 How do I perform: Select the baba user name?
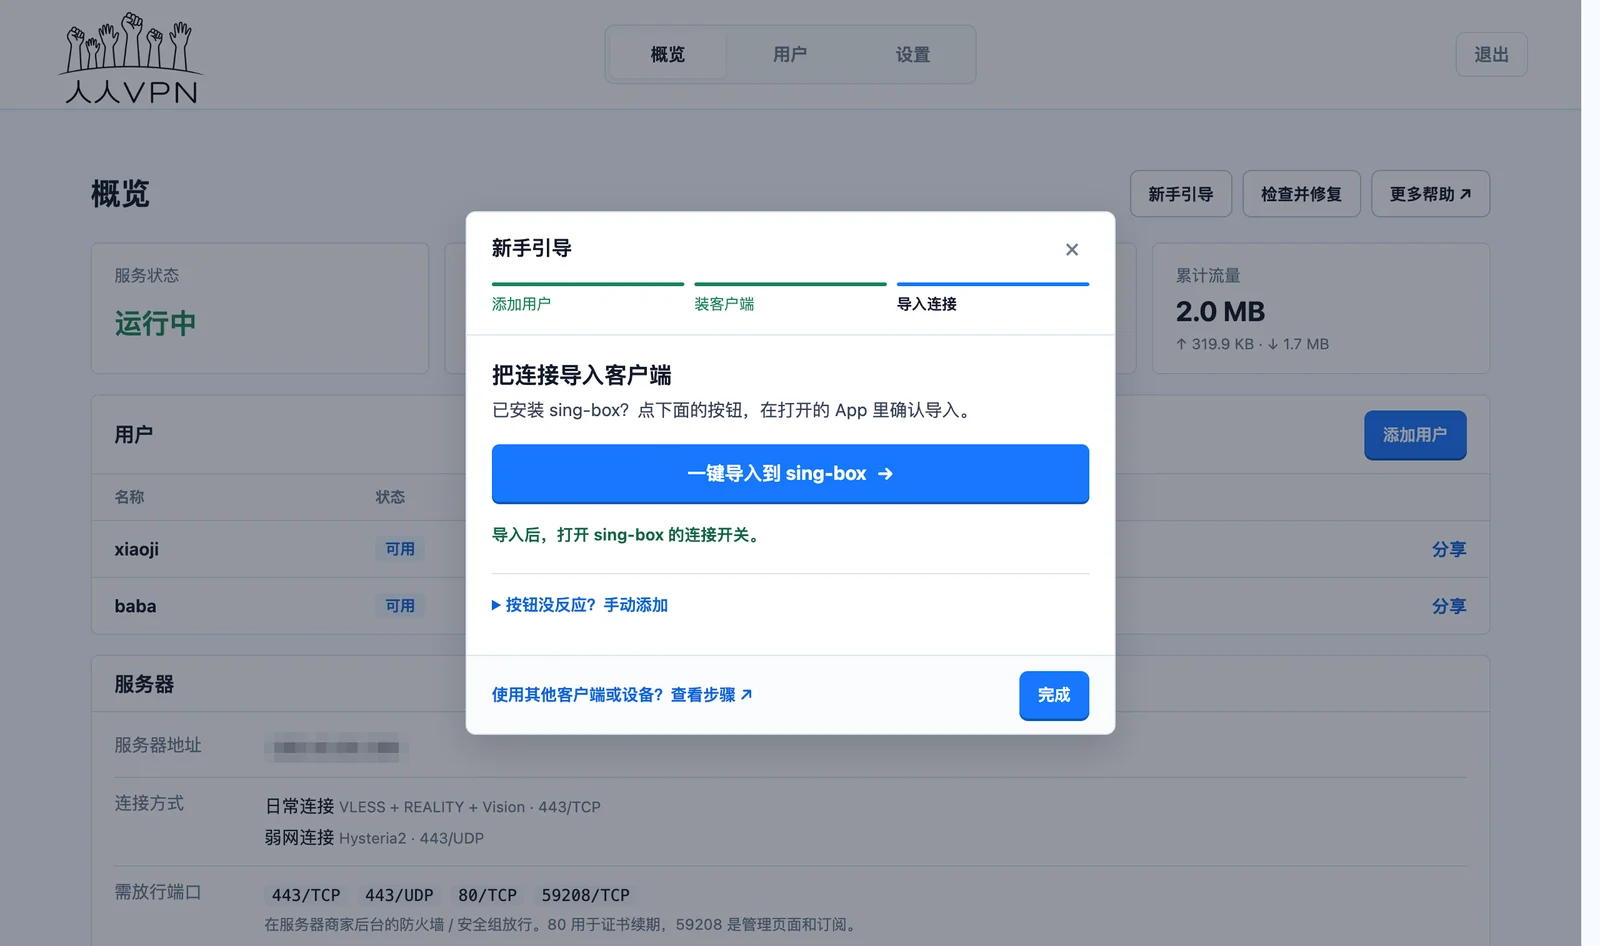point(135,606)
